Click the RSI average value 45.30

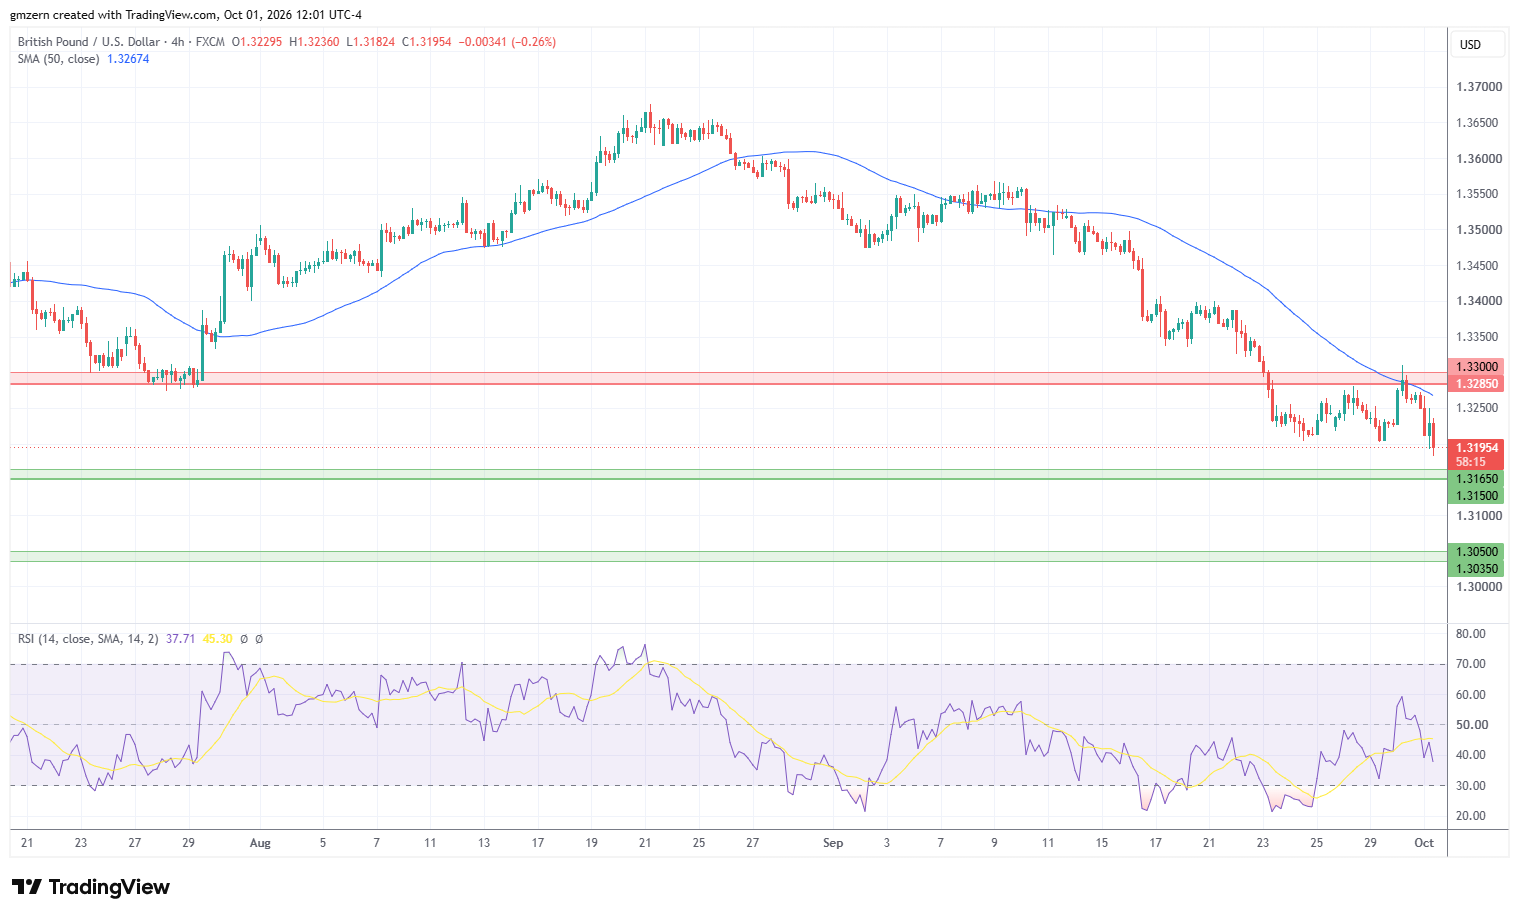(217, 639)
